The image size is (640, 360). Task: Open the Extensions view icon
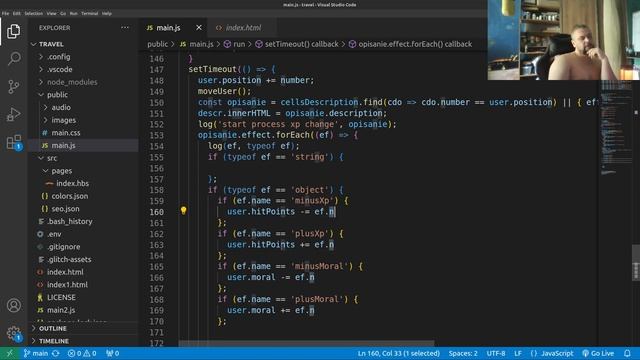point(13,142)
